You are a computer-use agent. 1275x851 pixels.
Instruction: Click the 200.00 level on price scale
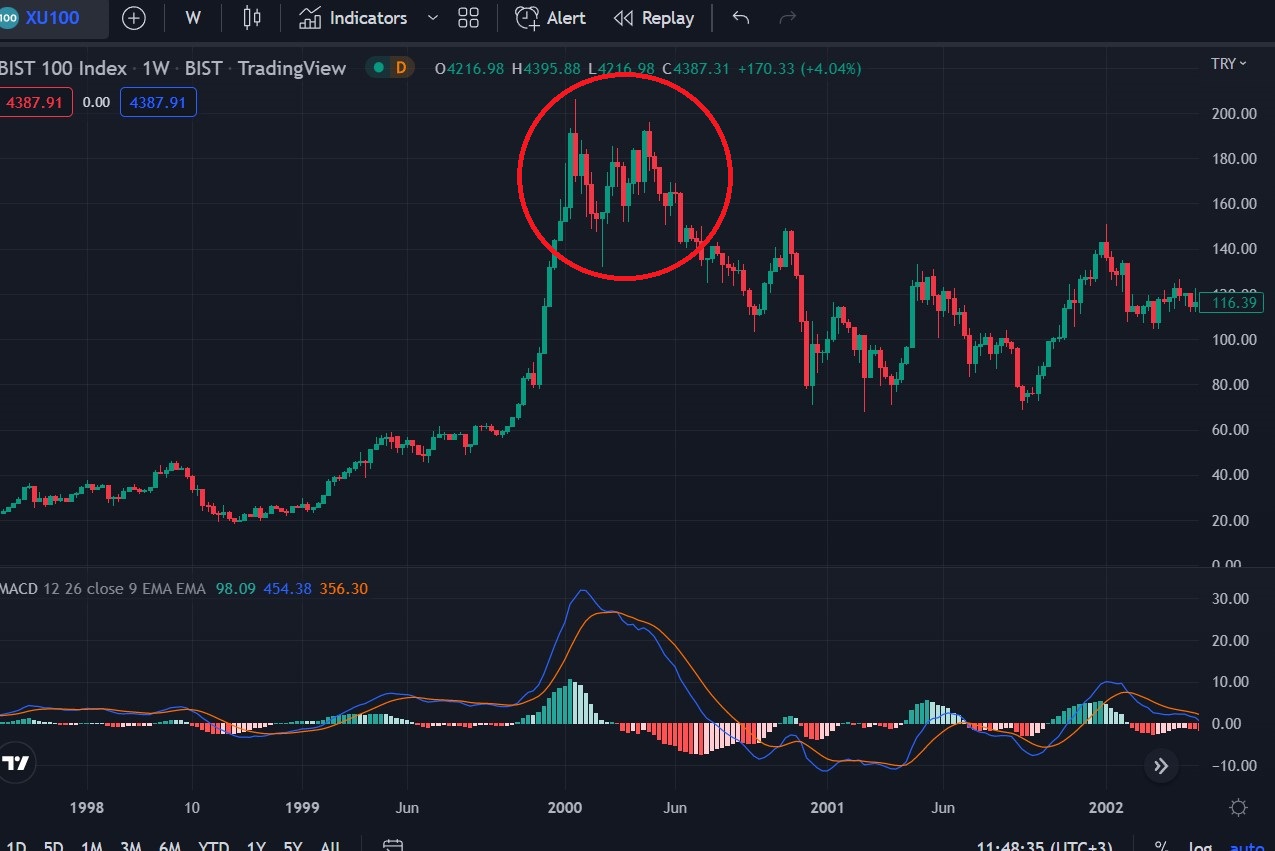tap(1233, 113)
